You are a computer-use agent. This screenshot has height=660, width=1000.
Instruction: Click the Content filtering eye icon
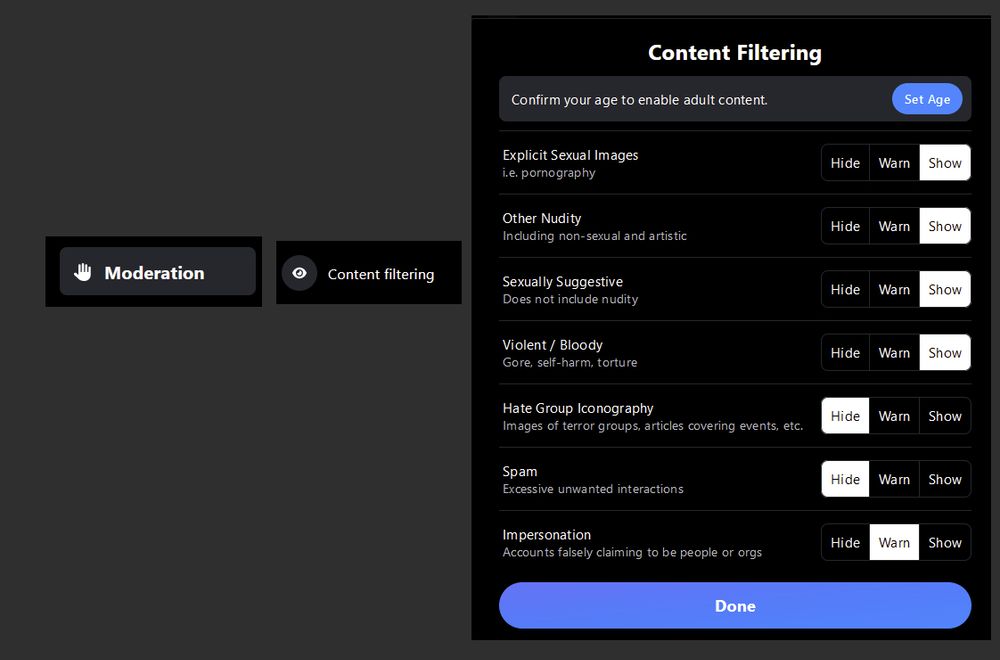[x=299, y=273]
